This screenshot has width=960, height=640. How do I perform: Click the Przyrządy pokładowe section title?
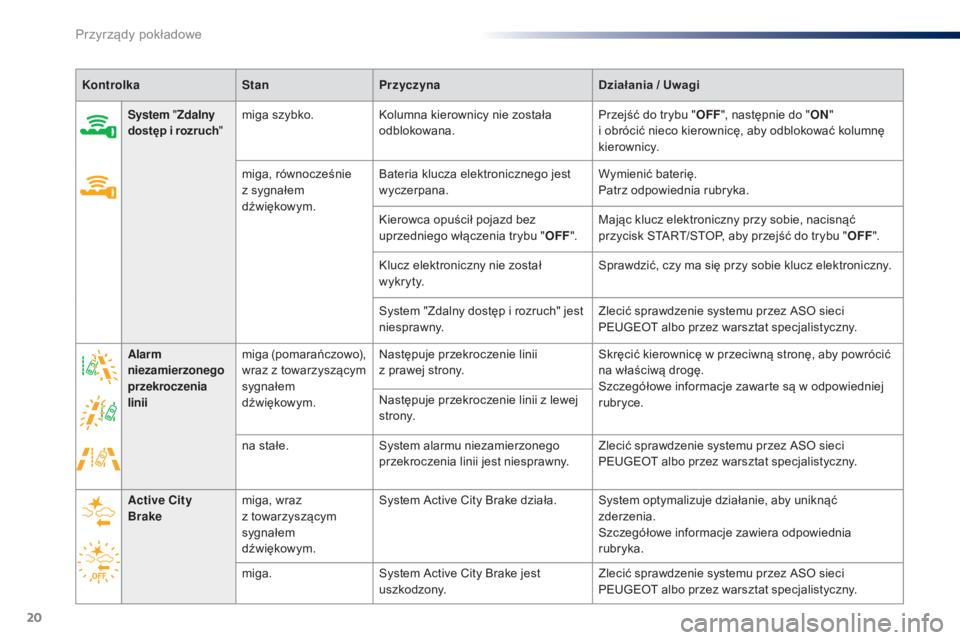tap(138, 34)
